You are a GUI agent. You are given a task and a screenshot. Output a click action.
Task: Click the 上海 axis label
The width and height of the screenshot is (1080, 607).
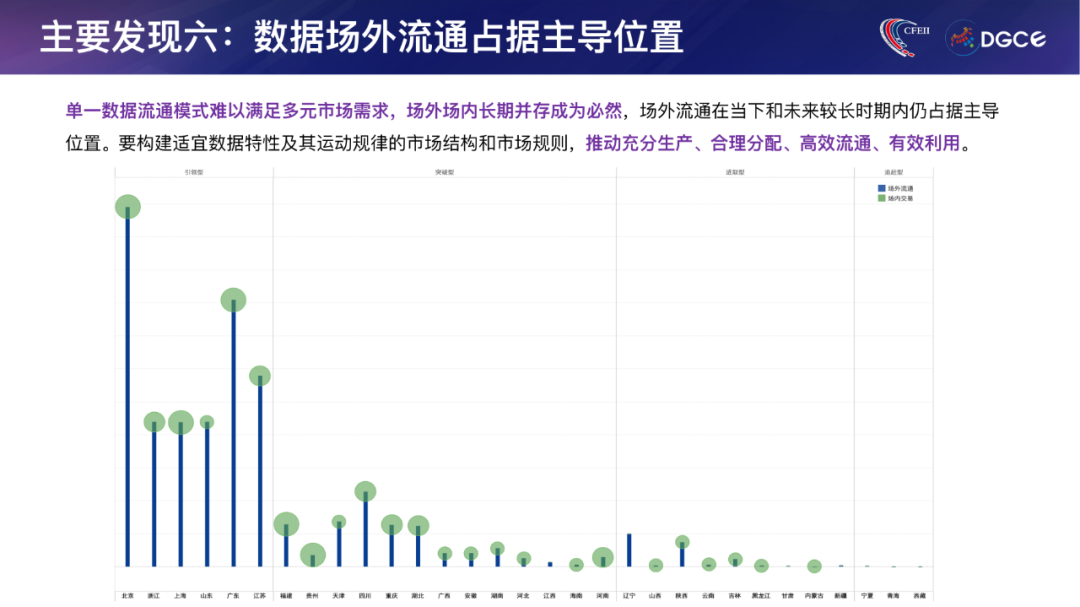click(x=180, y=596)
